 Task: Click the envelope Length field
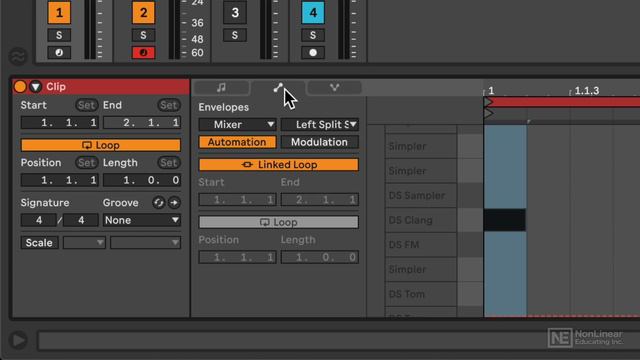[320, 257]
